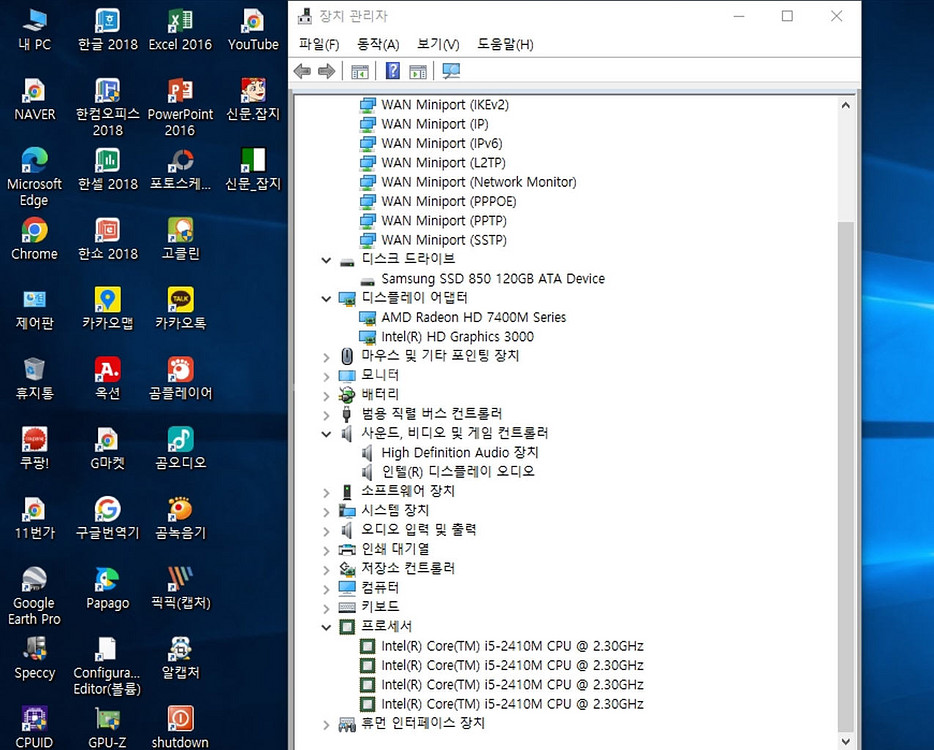
Task: Click the scroll up arrow in device list
Action: click(x=845, y=105)
